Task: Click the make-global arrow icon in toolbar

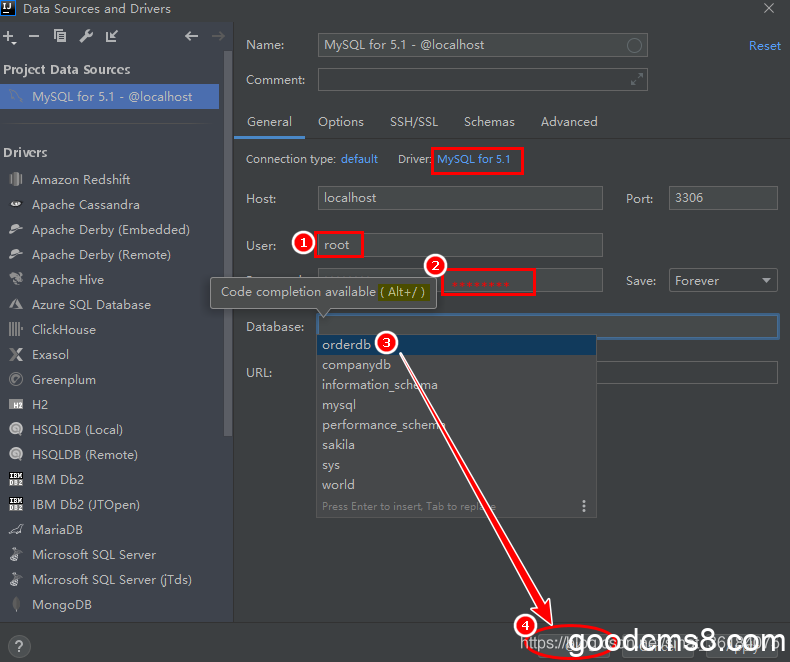Action: tap(112, 36)
